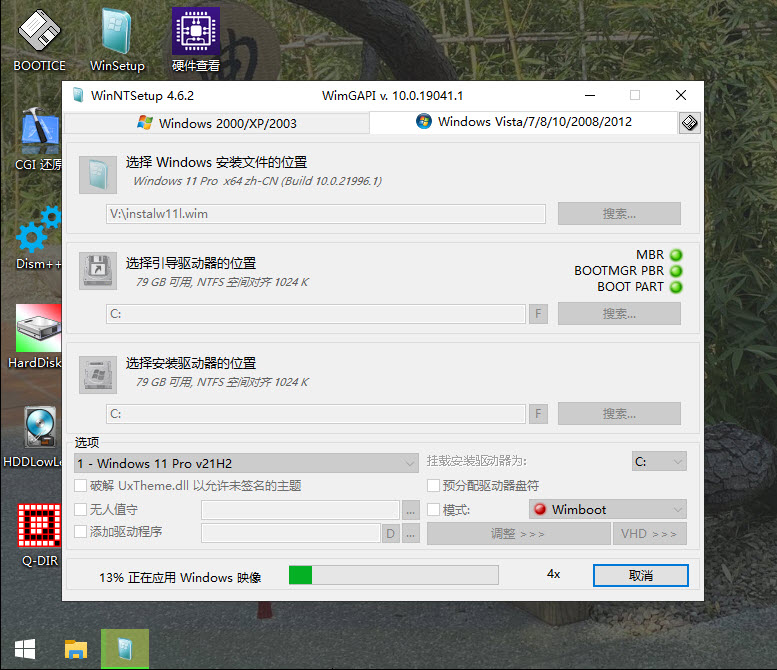777x670 pixels.
Task: Toggle the 无人值守 unattended checkbox
Action: 80,509
